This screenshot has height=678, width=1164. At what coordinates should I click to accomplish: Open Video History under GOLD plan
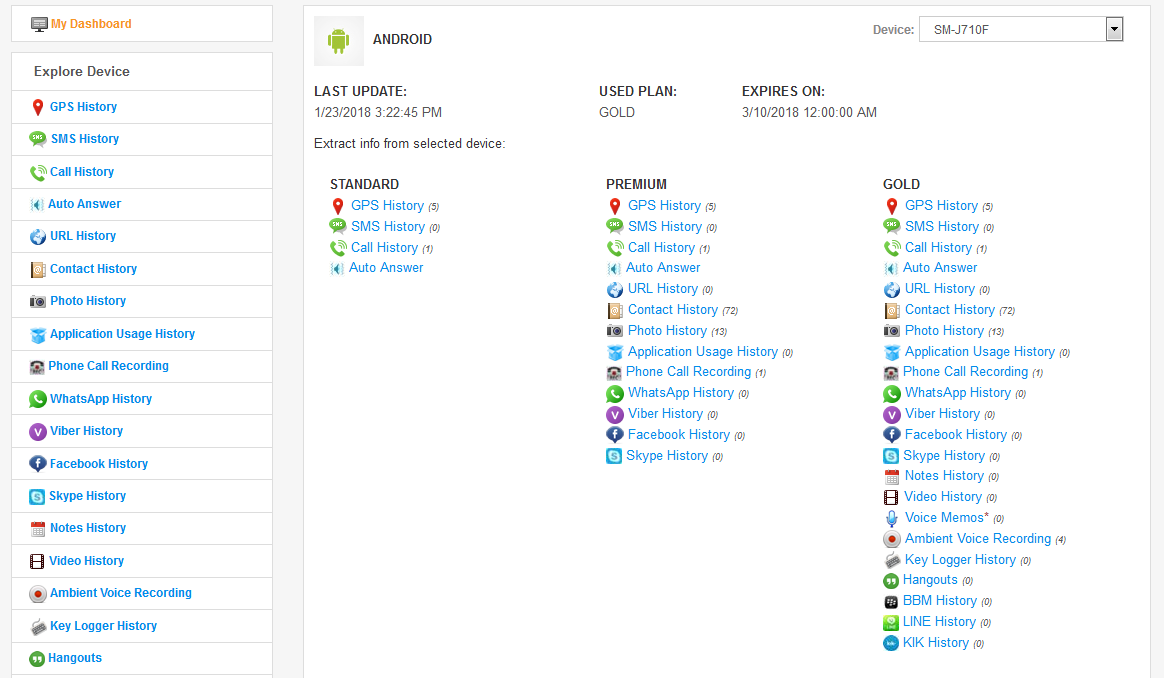coord(943,496)
